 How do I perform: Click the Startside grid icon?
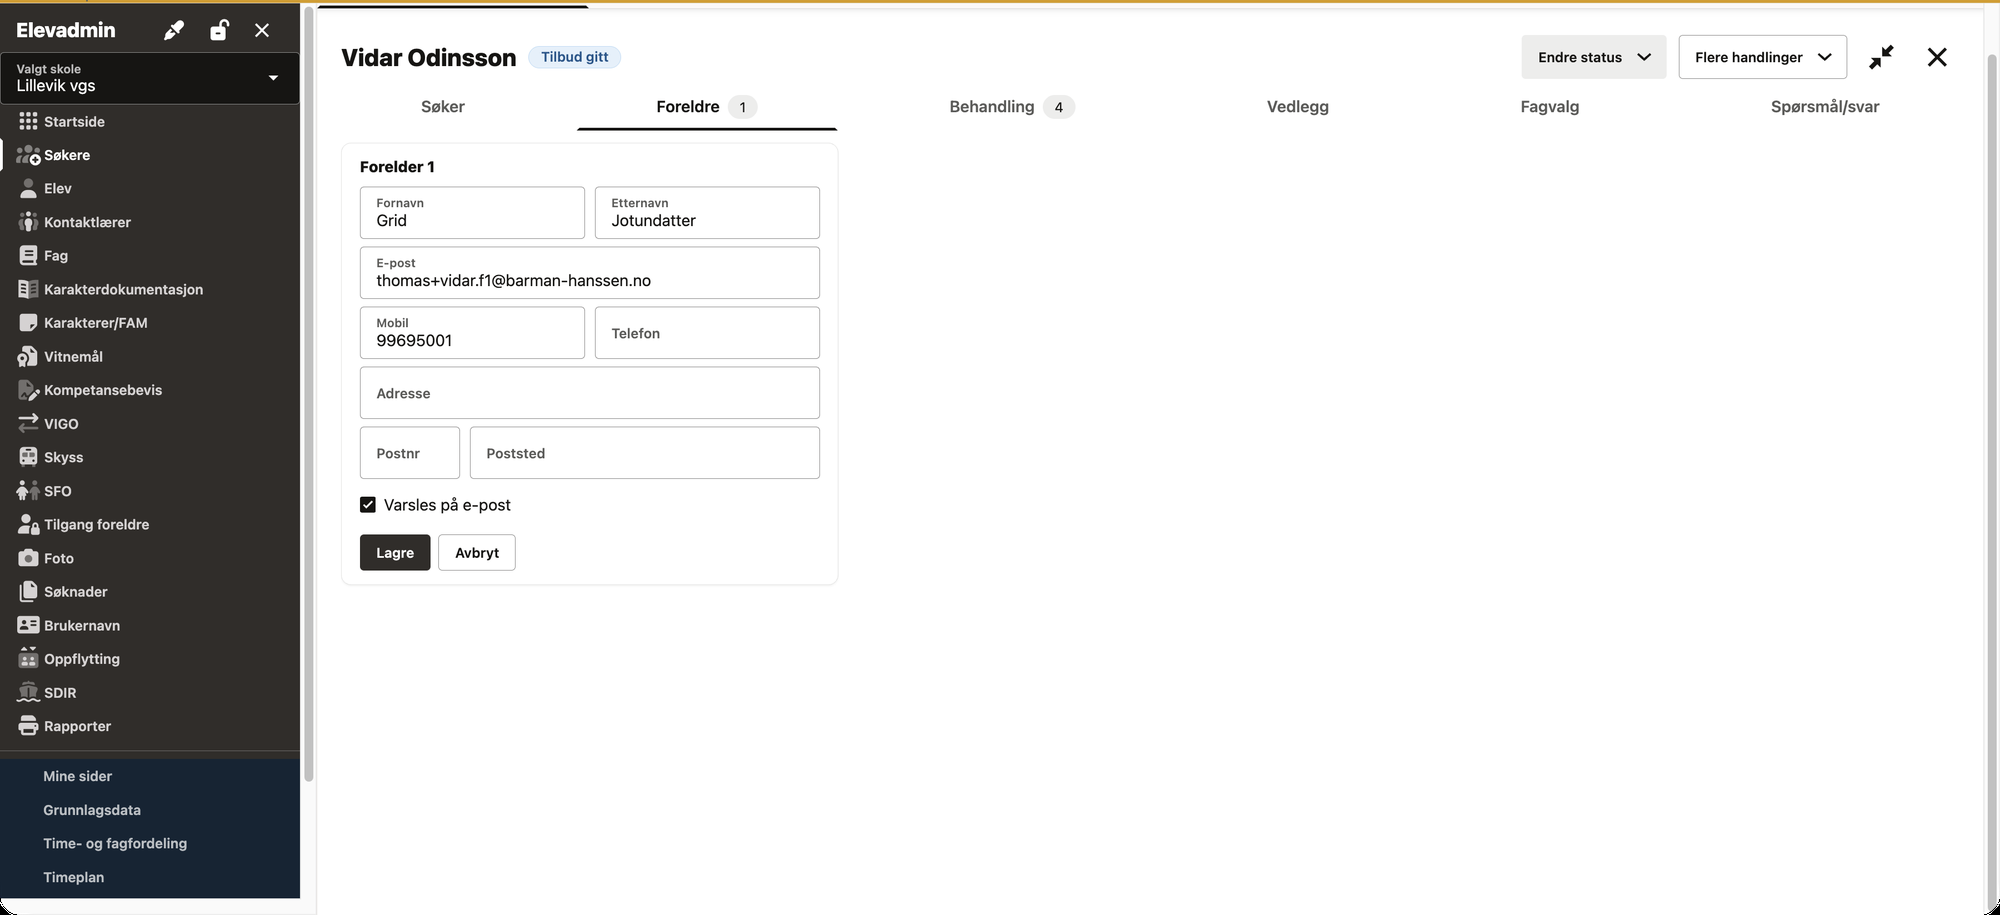pyautogui.click(x=28, y=121)
